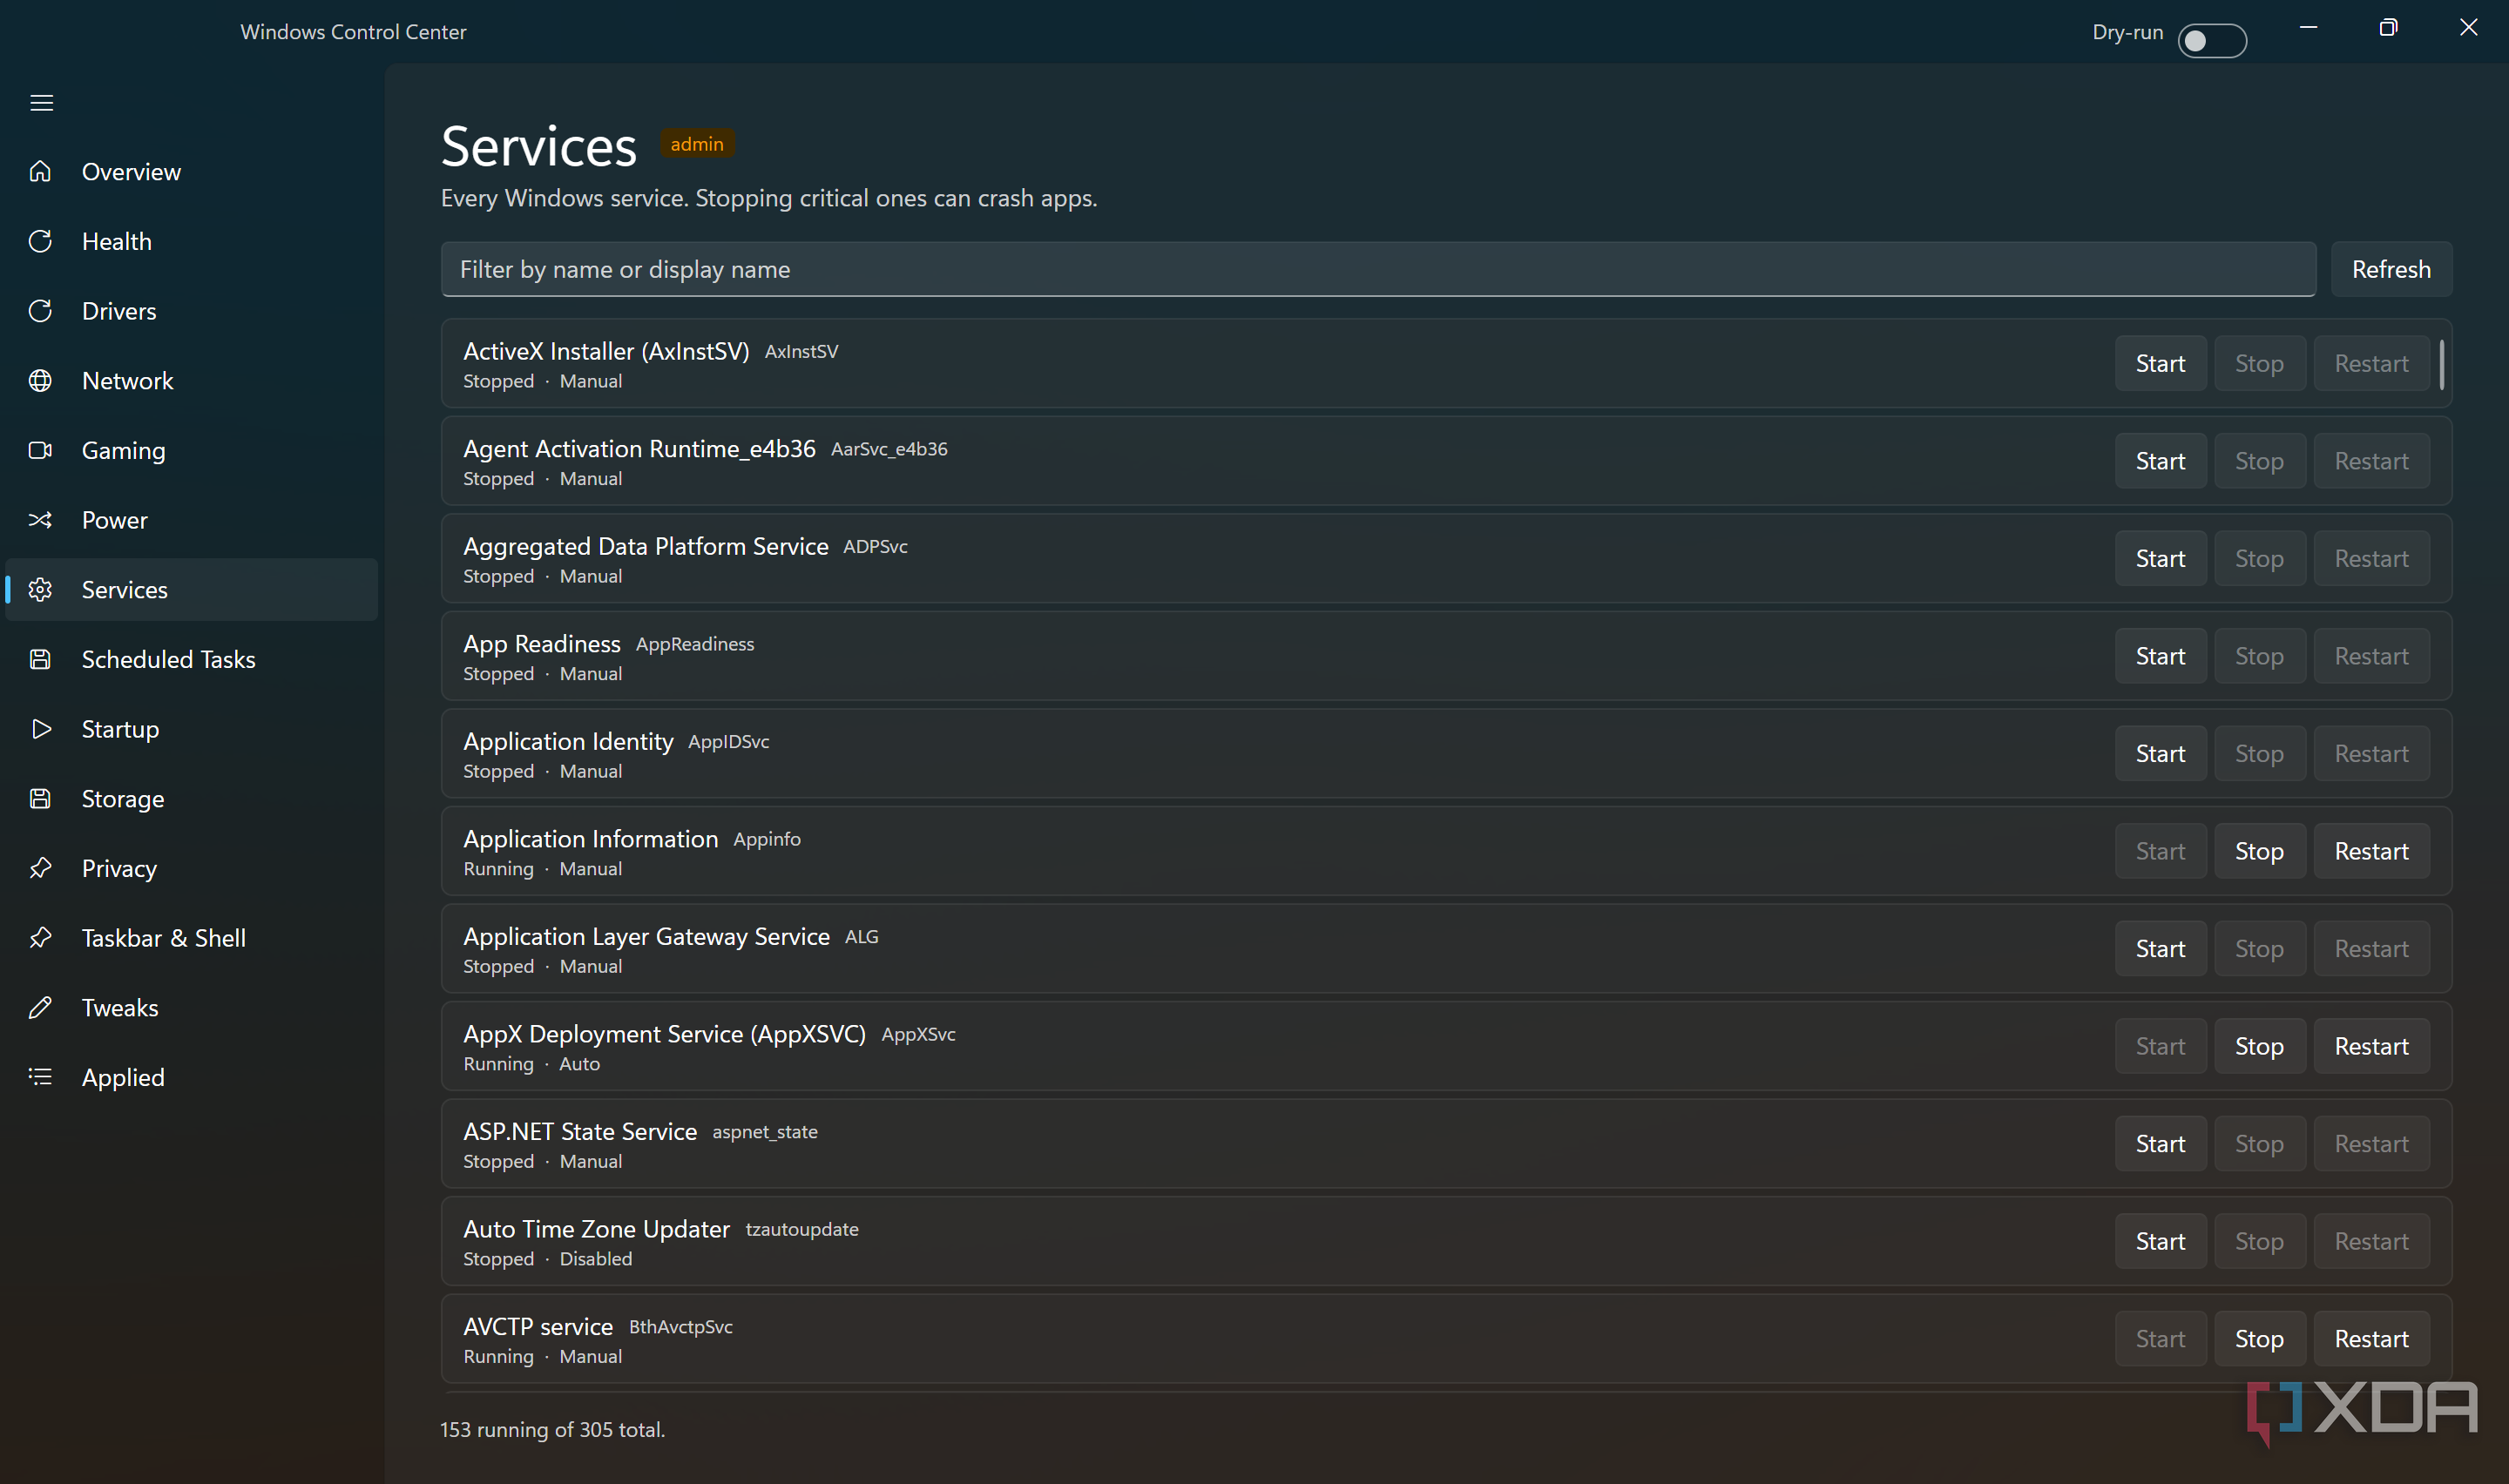Refresh the services list
The image size is (2509, 1484).
coord(2391,269)
